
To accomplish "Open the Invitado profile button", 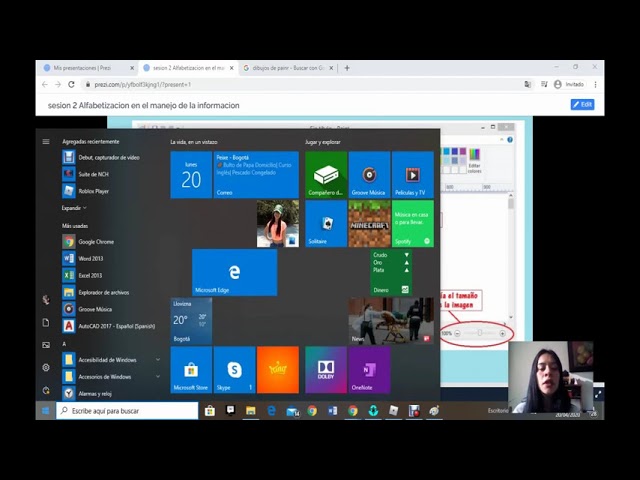I will coord(569,84).
